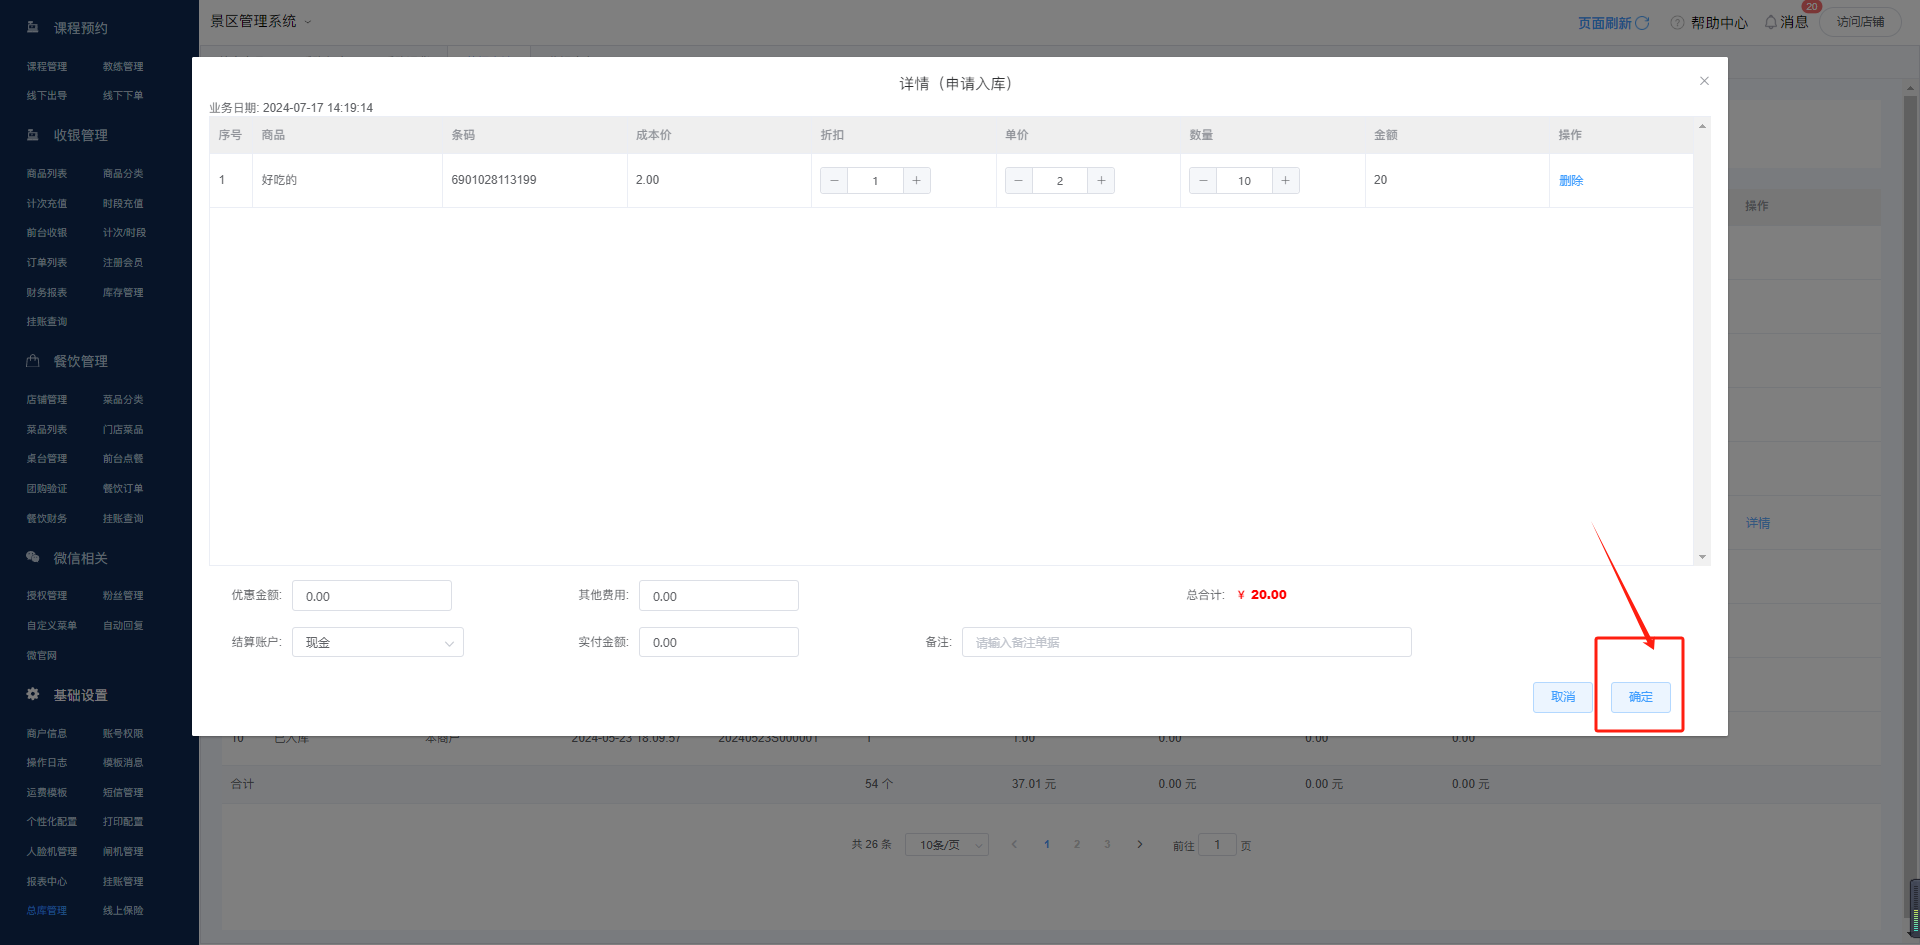Image resolution: width=1920 pixels, height=945 pixels.
Task: Focus the 备注 remarks text field
Action: (1186, 643)
